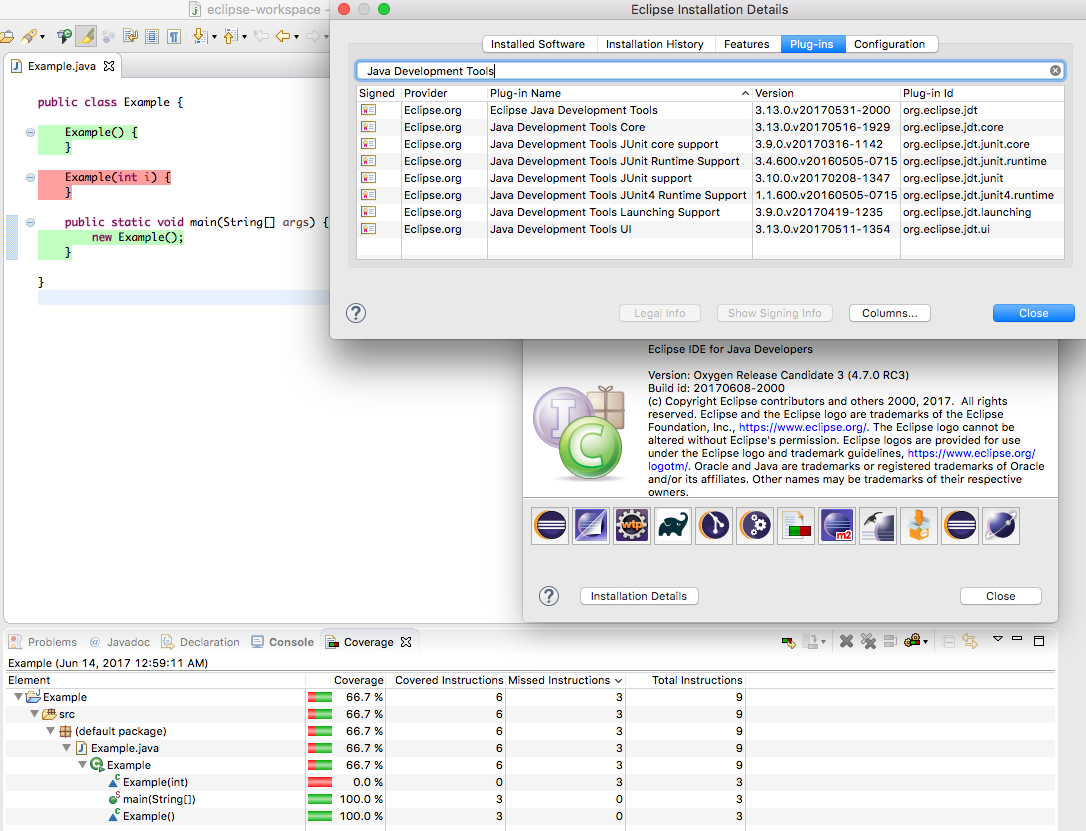
Task: Click Remove Active Session X icon in Coverage
Action: pos(846,641)
